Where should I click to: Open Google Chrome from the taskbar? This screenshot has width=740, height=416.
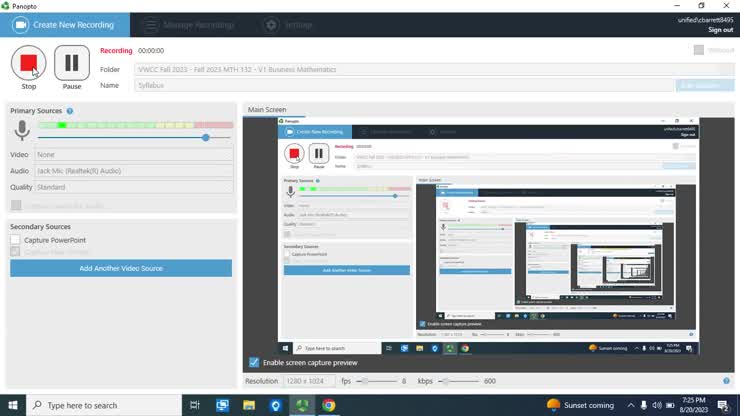pyautogui.click(x=328, y=405)
